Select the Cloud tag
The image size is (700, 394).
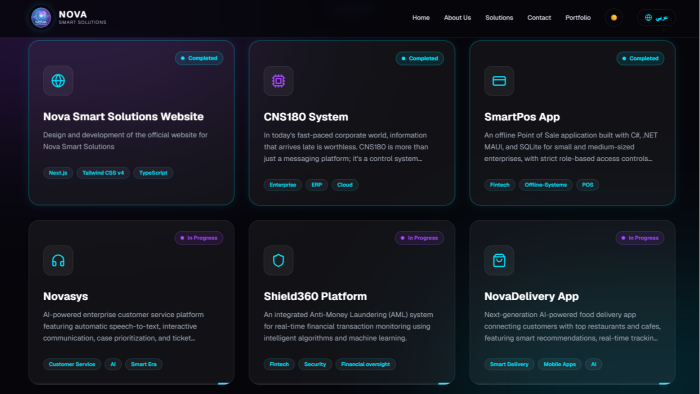345,185
